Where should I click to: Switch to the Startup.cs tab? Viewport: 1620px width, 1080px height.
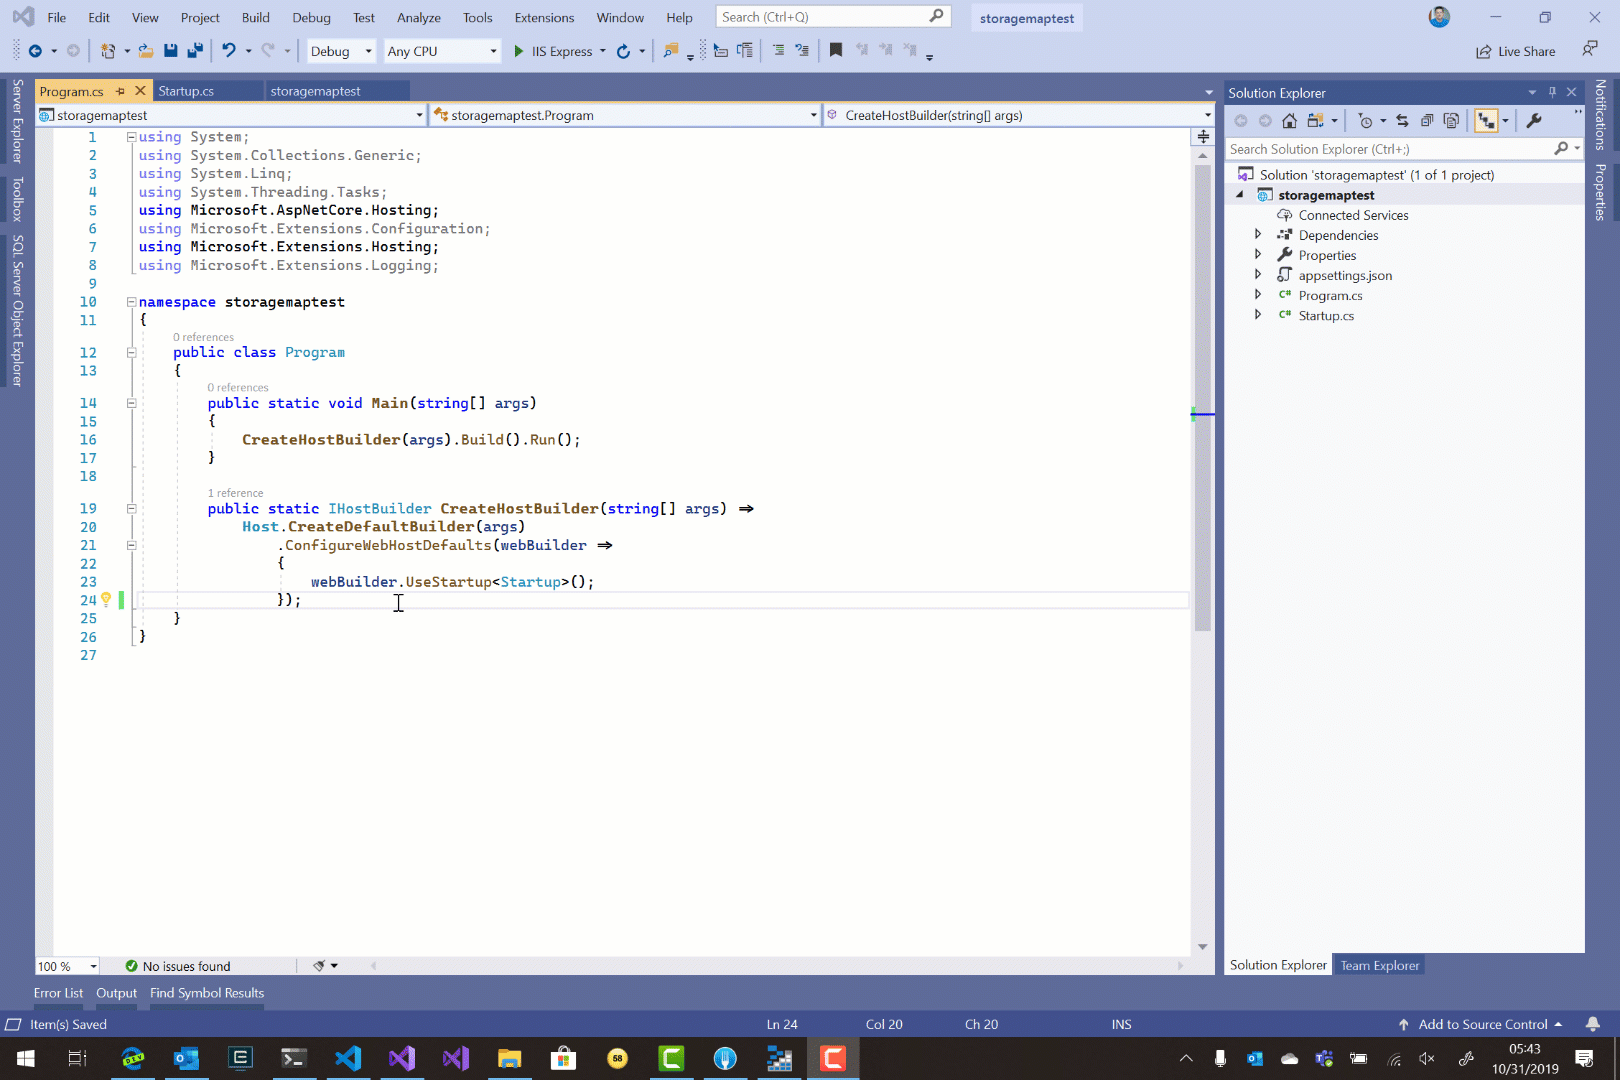tap(186, 90)
